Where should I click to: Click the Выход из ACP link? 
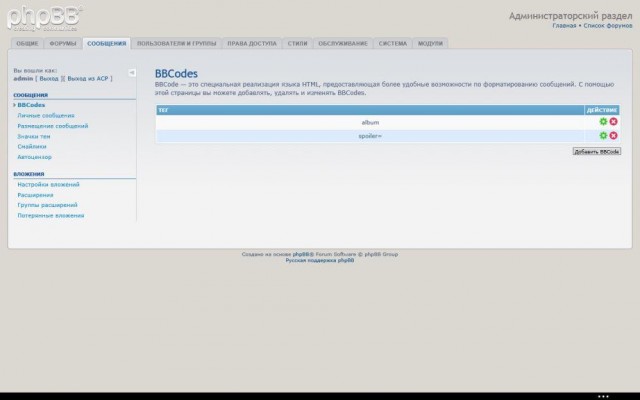[88, 78]
